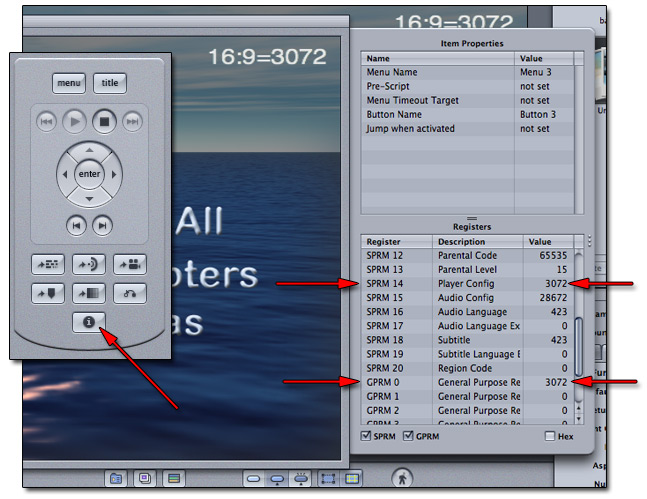The width and height of the screenshot is (647, 499).
Task: Click the audio stream select icon
Action: pyautogui.click(x=89, y=266)
